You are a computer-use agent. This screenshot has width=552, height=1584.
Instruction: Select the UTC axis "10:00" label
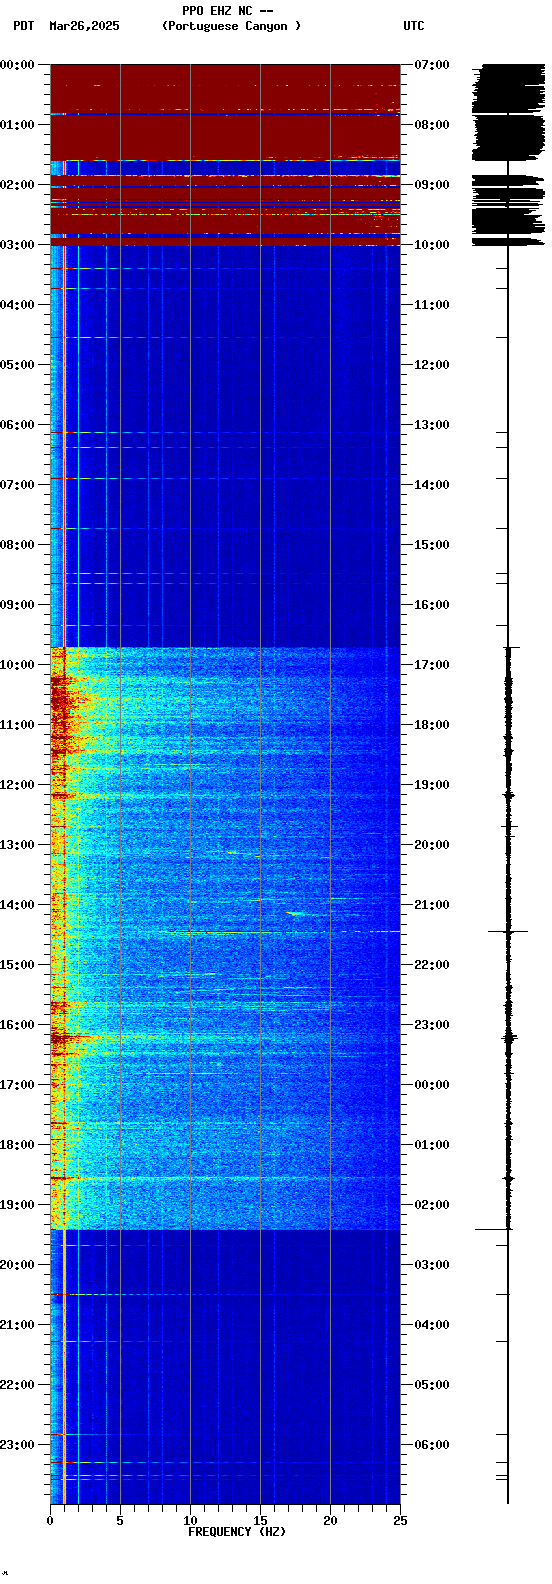tap(432, 245)
